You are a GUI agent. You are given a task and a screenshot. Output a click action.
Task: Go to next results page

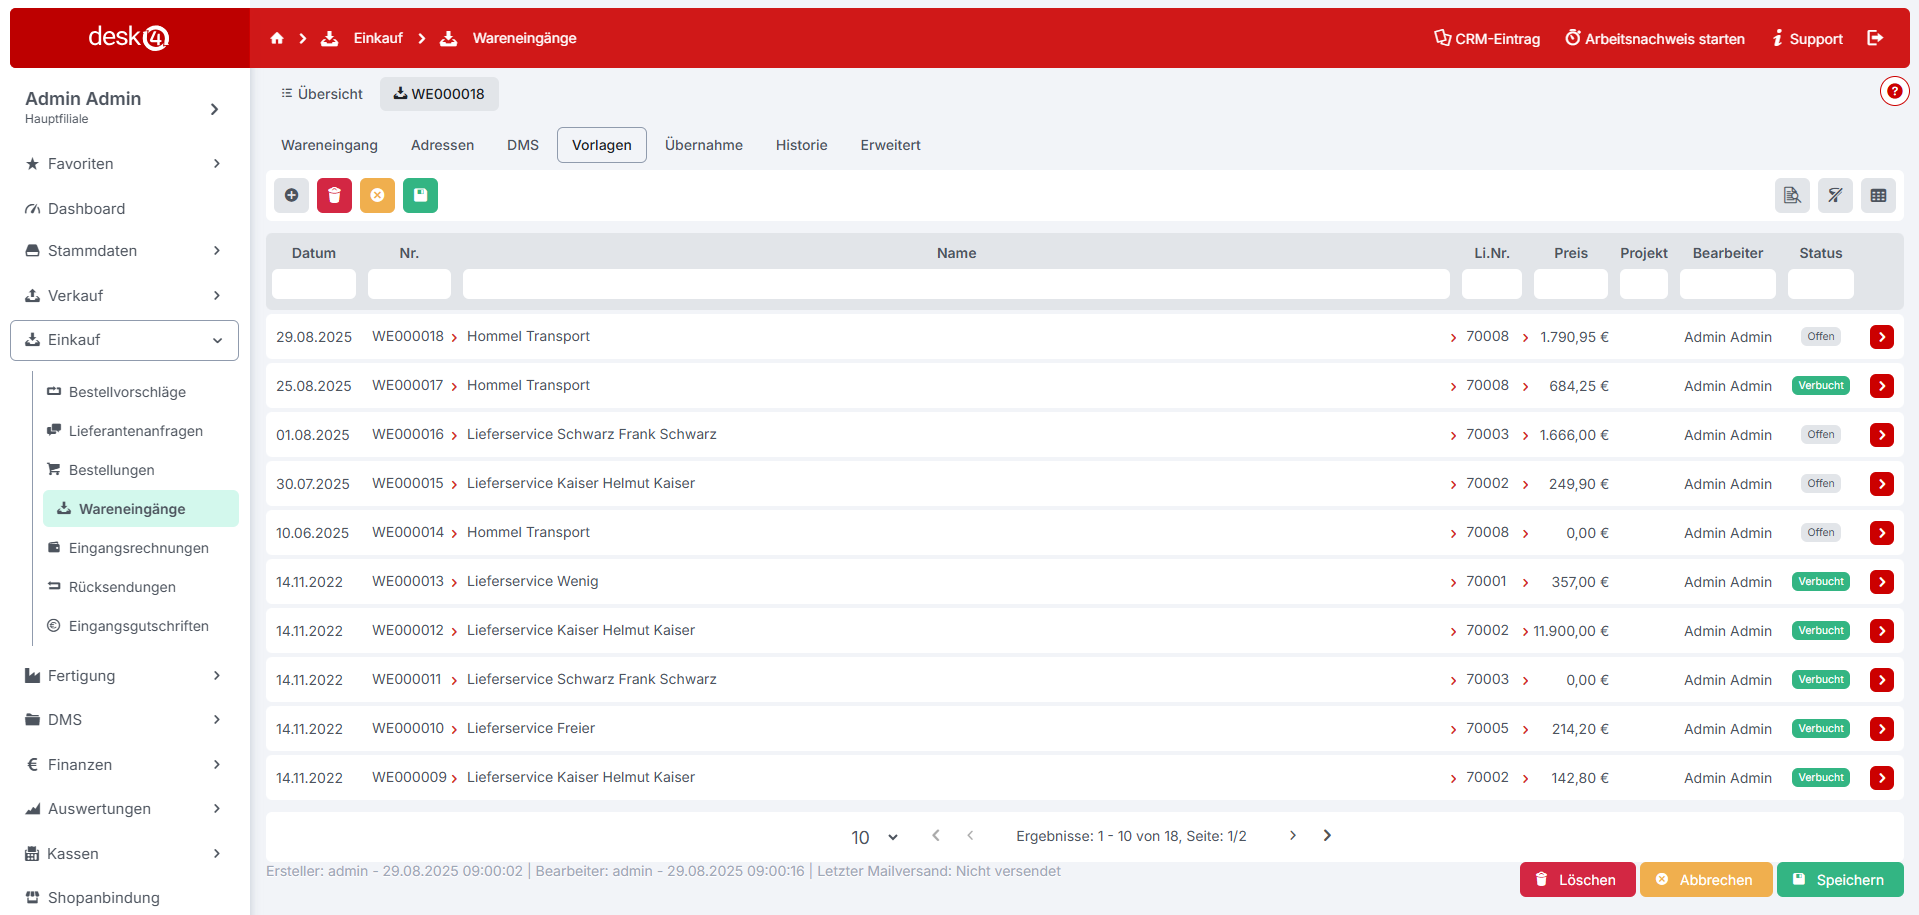1292,836
